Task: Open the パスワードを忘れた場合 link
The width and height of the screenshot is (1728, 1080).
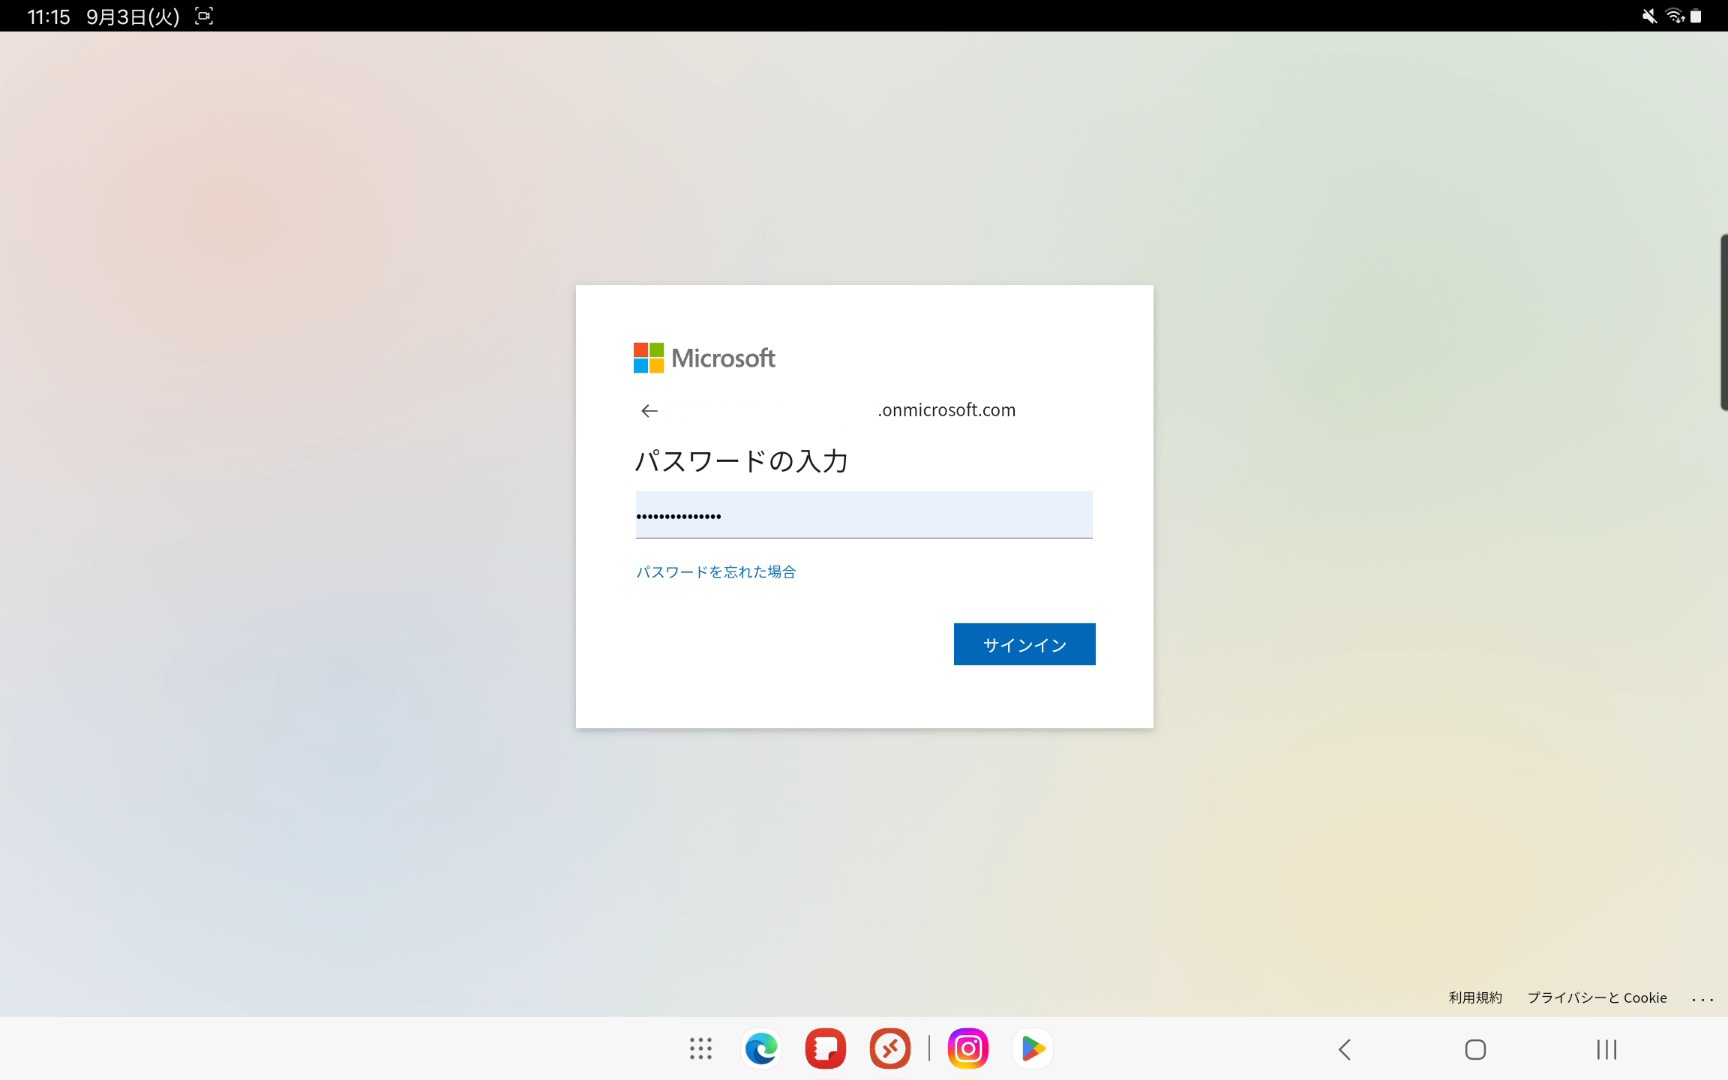Action: pos(716,572)
